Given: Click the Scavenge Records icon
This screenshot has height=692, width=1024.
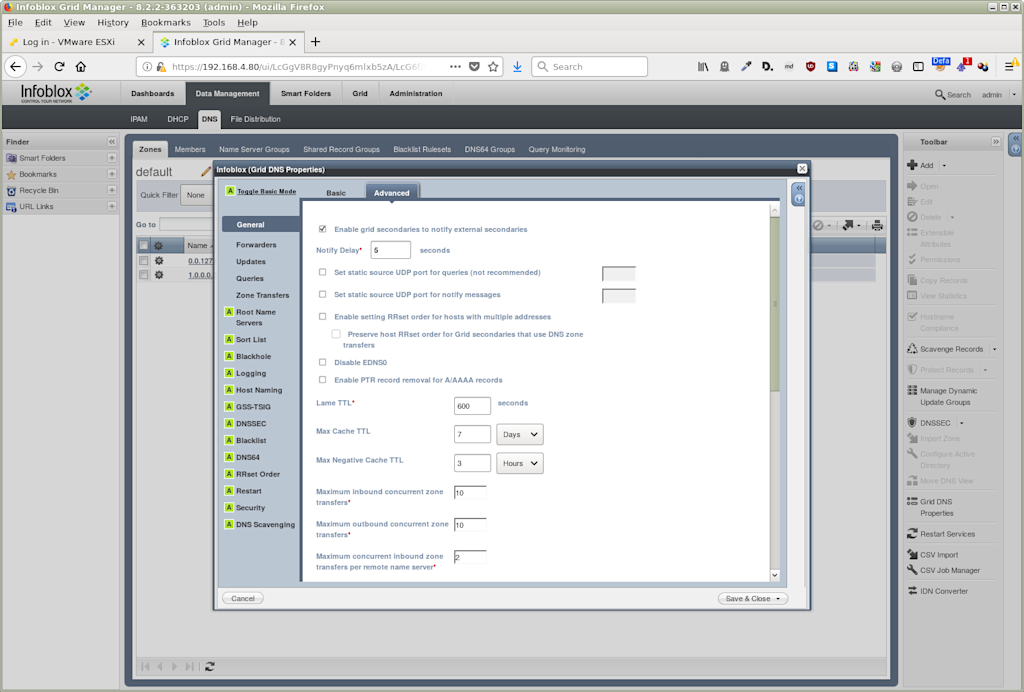Looking at the screenshot, I should [x=912, y=349].
